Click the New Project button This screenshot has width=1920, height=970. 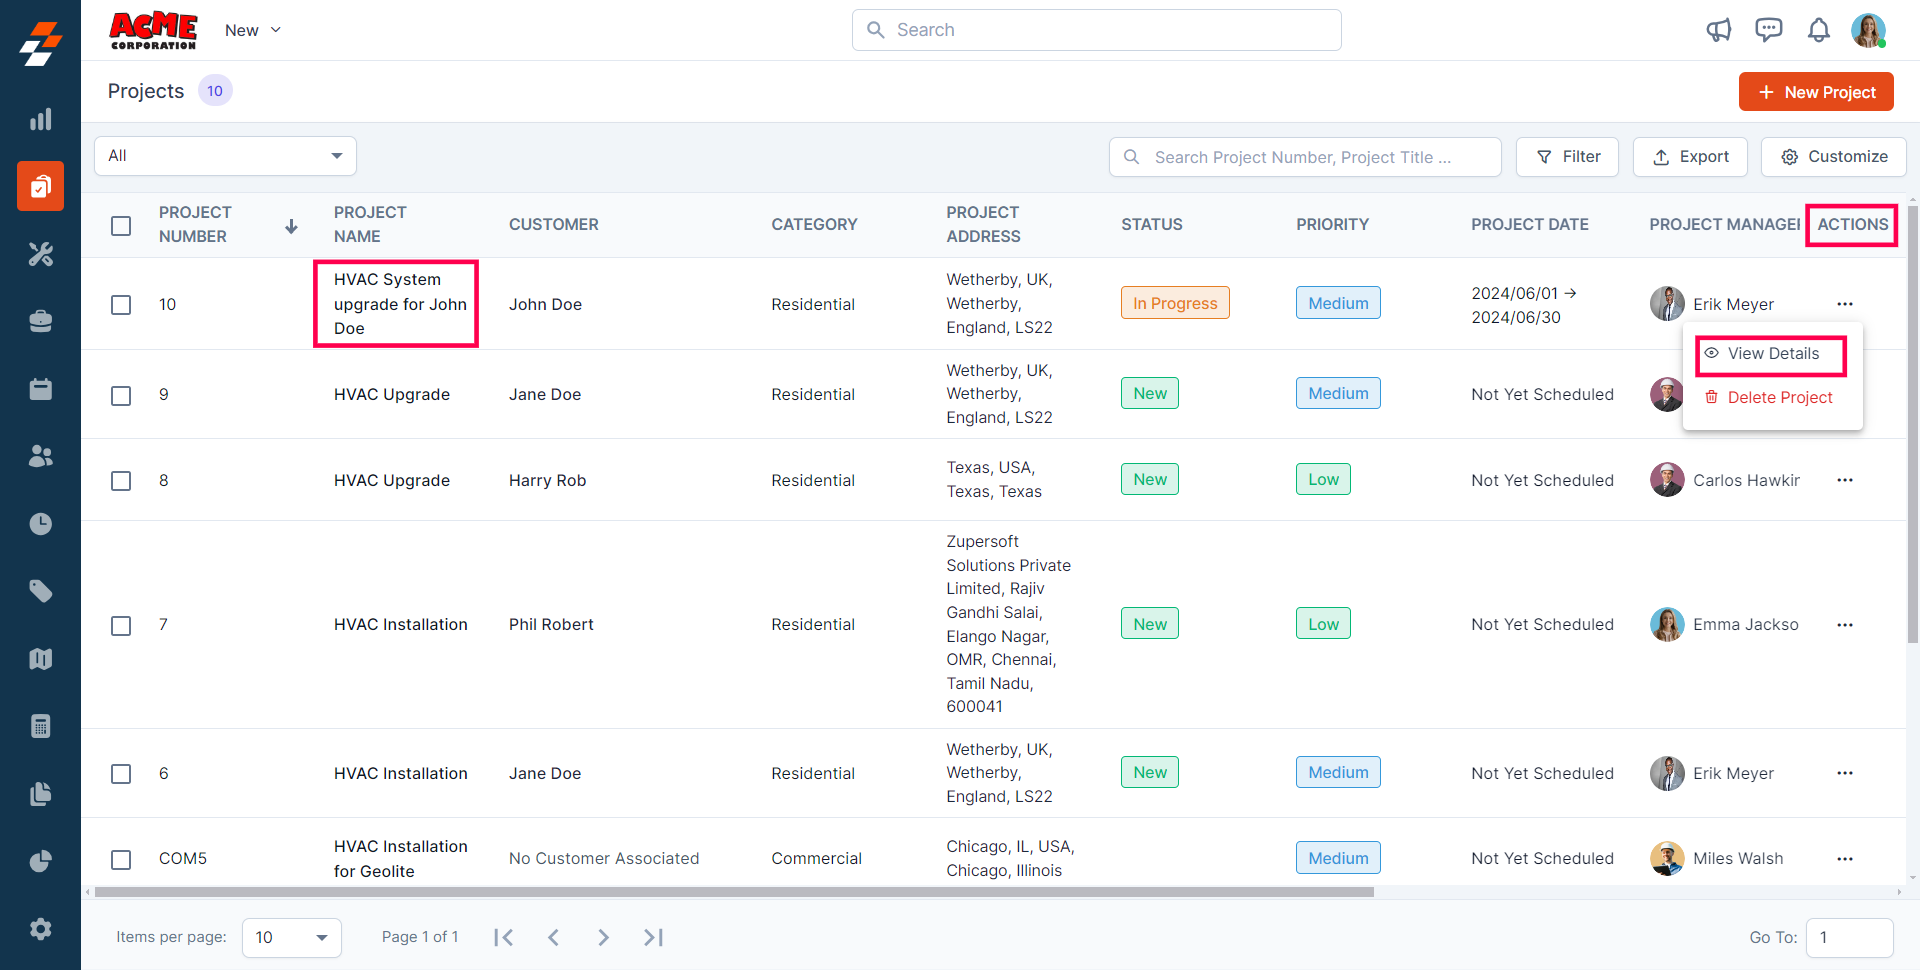(x=1815, y=92)
